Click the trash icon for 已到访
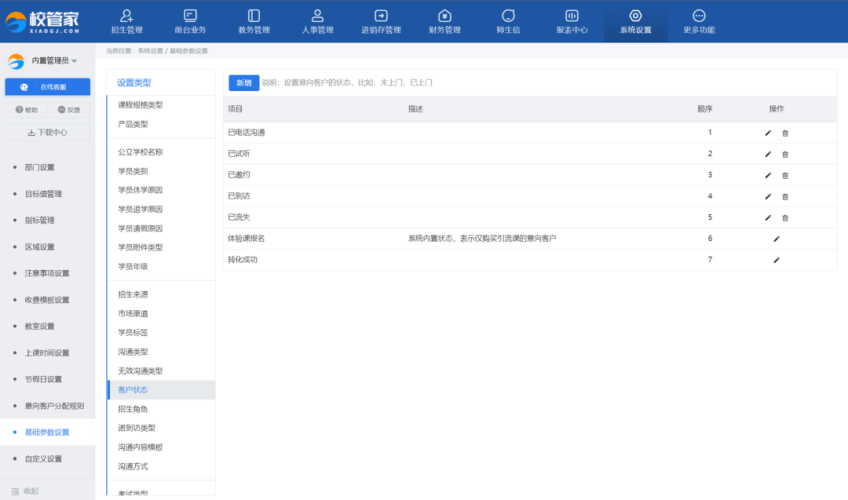The height and width of the screenshot is (500, 848). (785, 196)
